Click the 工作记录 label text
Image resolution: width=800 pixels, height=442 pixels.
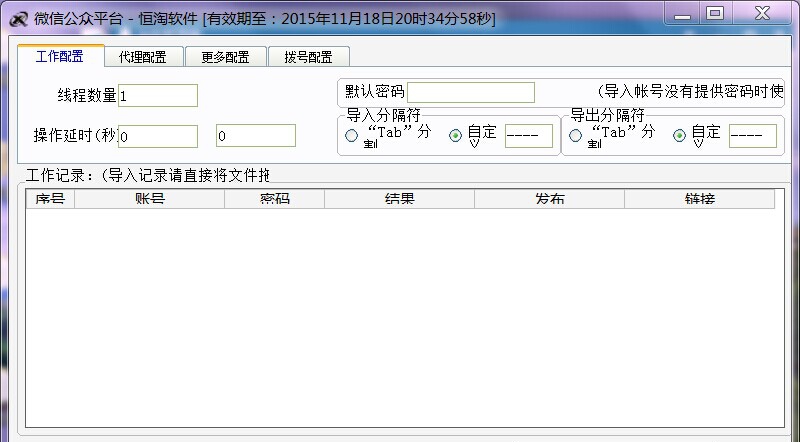pyautogui.click(x=147, y=176)
